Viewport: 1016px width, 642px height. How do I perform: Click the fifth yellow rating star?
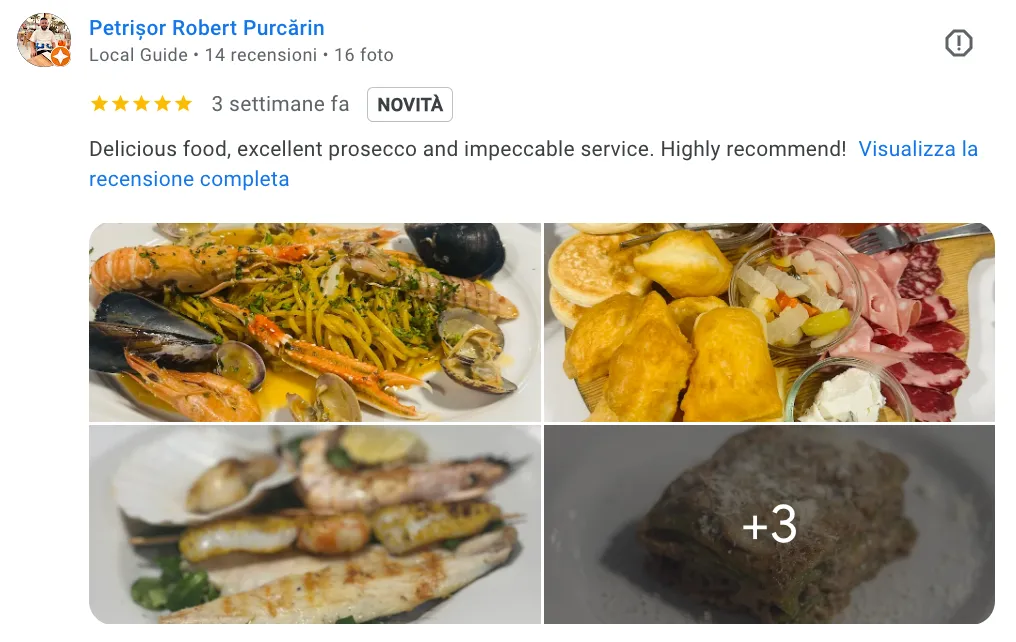[183, 104]
